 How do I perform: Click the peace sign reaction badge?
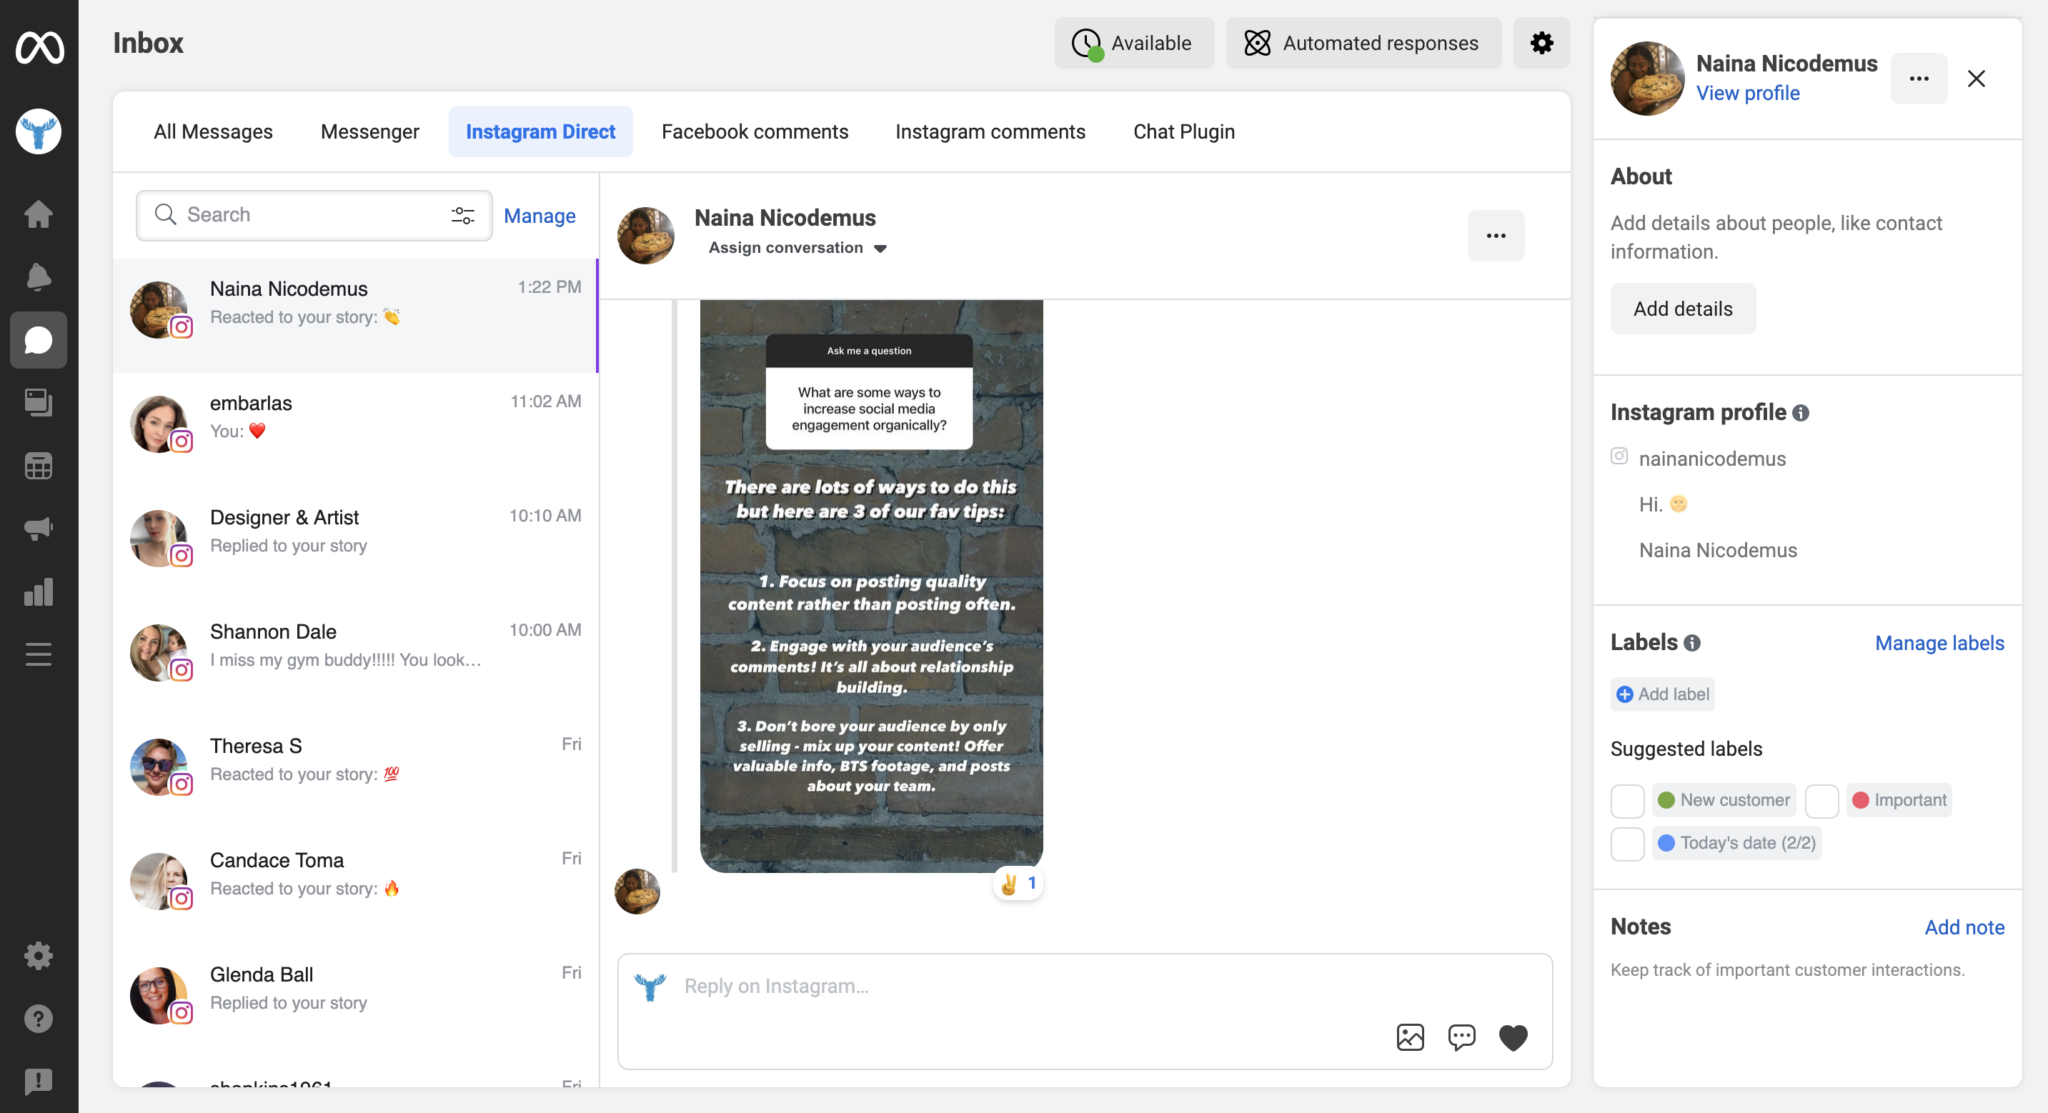(x=1018, y=884)
